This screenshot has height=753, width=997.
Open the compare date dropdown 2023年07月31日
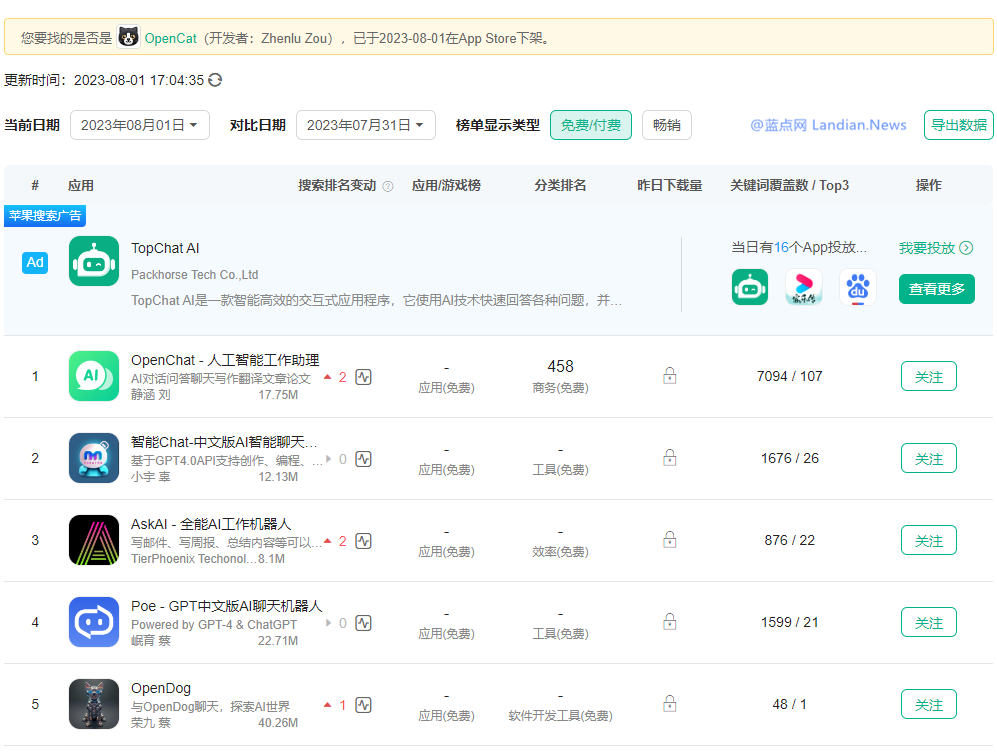[366, 125]
